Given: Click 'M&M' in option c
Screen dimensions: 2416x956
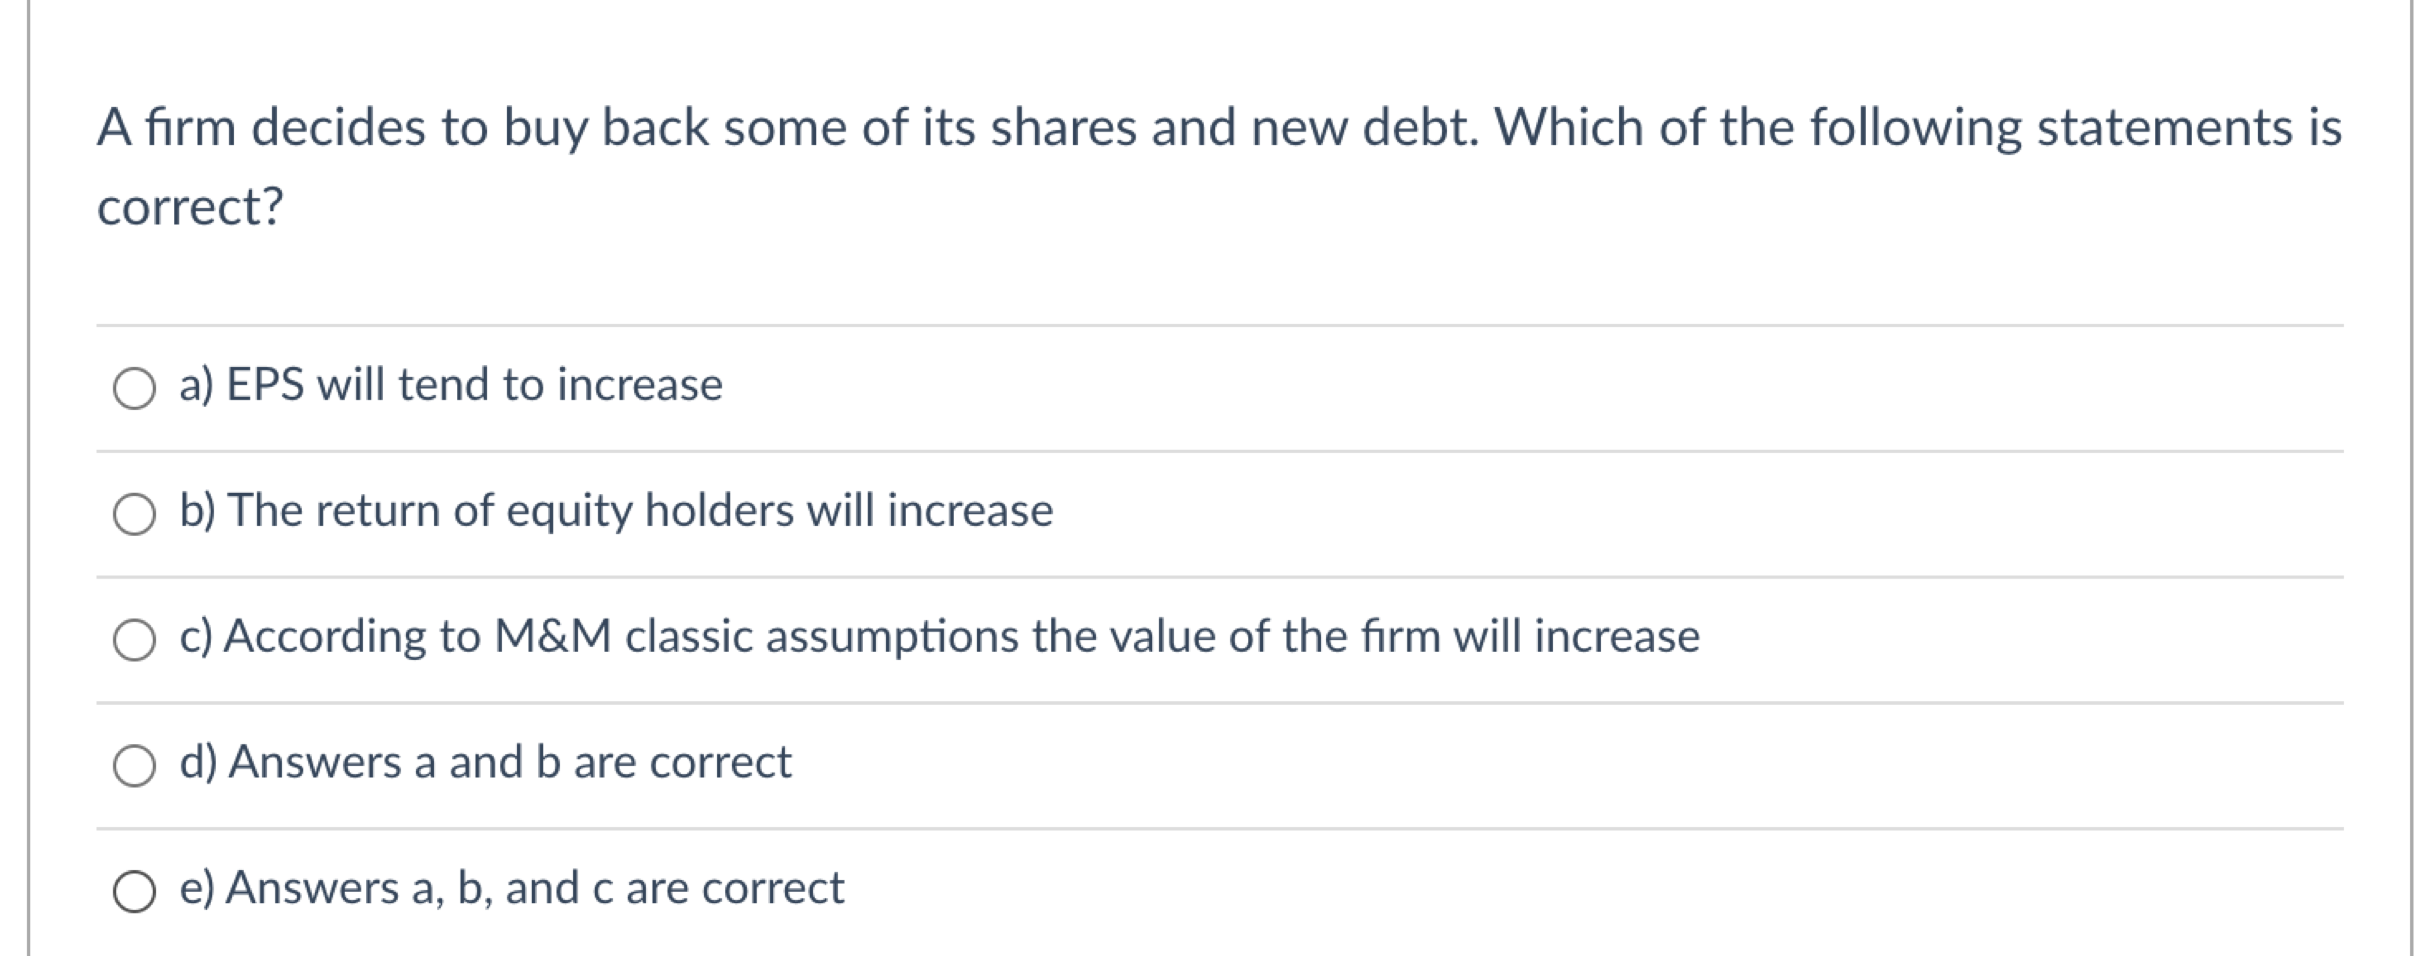Looking at the screenshot, I should click(553, 636).
